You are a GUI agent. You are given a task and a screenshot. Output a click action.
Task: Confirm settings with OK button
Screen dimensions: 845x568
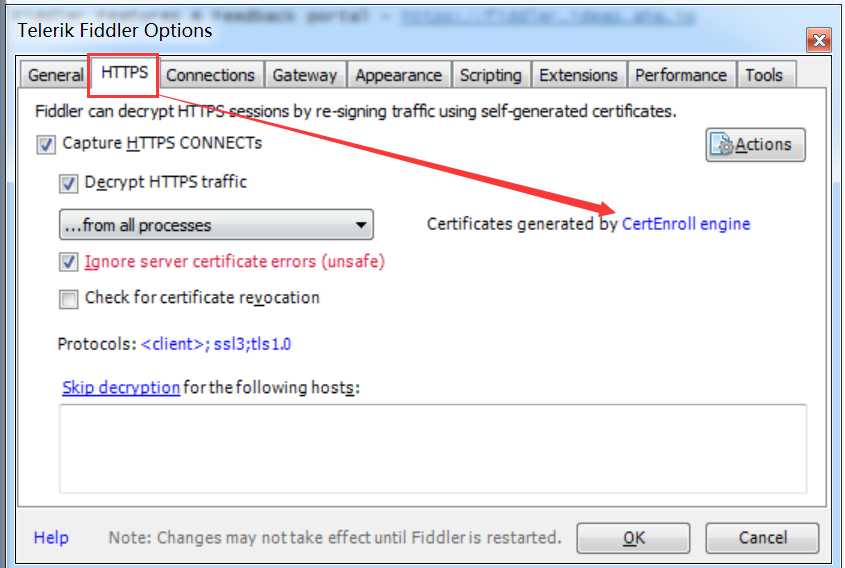point(633,538)
